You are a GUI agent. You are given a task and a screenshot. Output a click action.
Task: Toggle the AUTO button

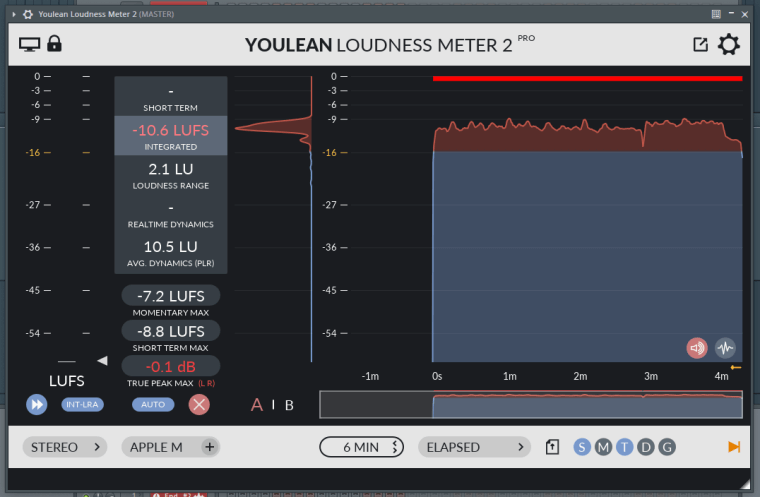153,404
